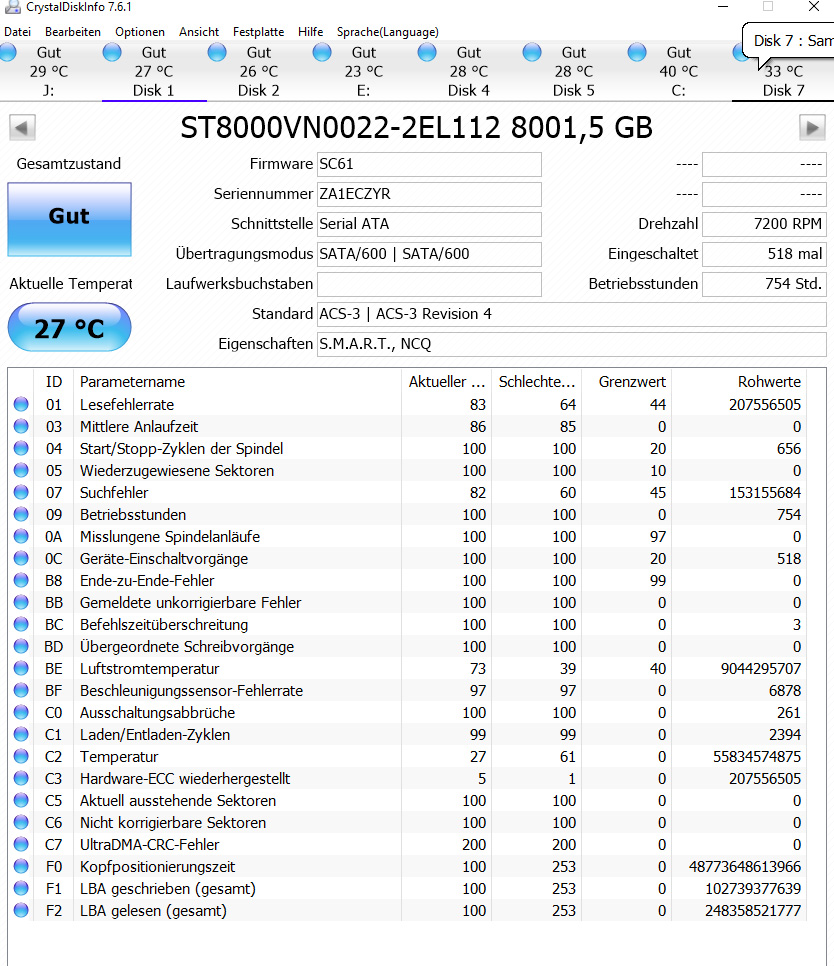Select the Start/Stopp-Zyklen der Spindel row
The height and width of the screenshot is (966, 834).
pyautogui.click(x=407, y=448)
